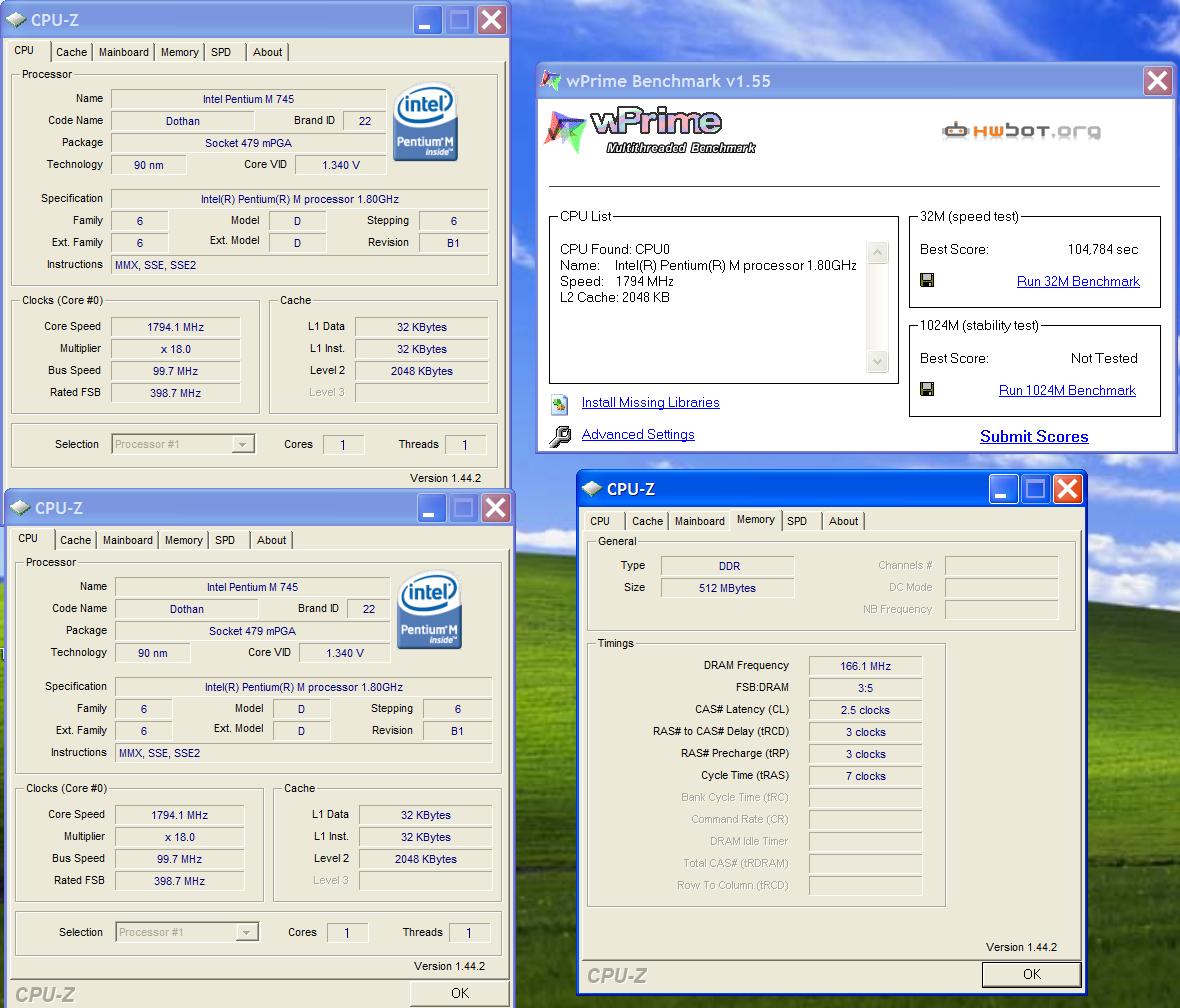Click the wPrime title bar icon

[551, 80]
